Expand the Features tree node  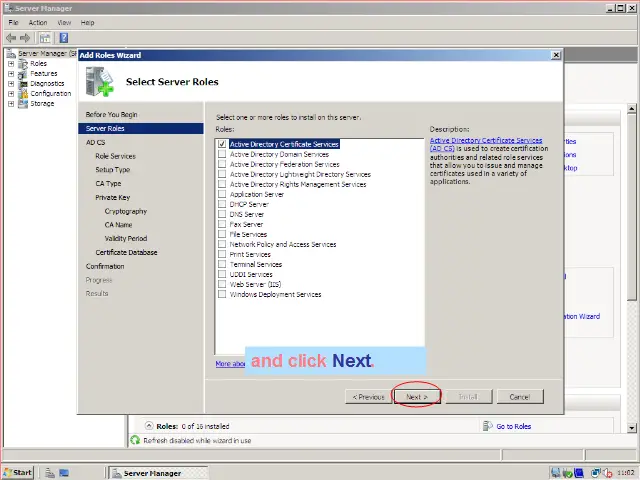(11, 74)
